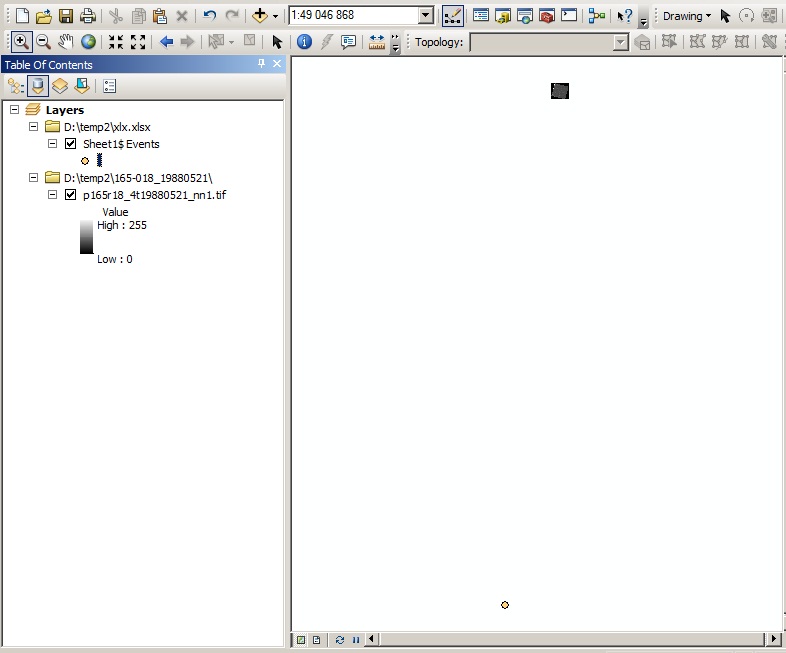Select the Drawing toolbar element pointer
The height and width of the screenshot is (653, 786).
725,16
